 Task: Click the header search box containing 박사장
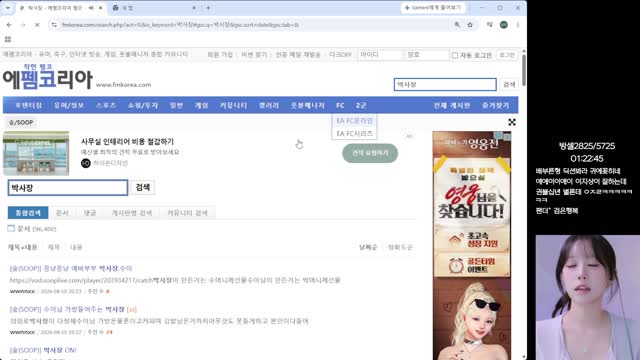pyautogui.click(x=445, y=84)
